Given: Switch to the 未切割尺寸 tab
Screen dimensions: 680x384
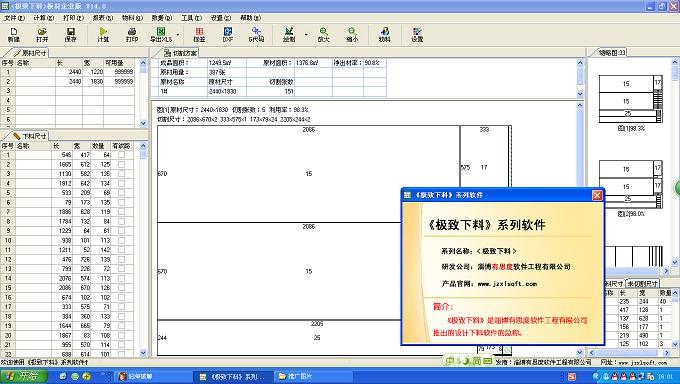Looking at the screenshot, I should (x=642, y=283).
